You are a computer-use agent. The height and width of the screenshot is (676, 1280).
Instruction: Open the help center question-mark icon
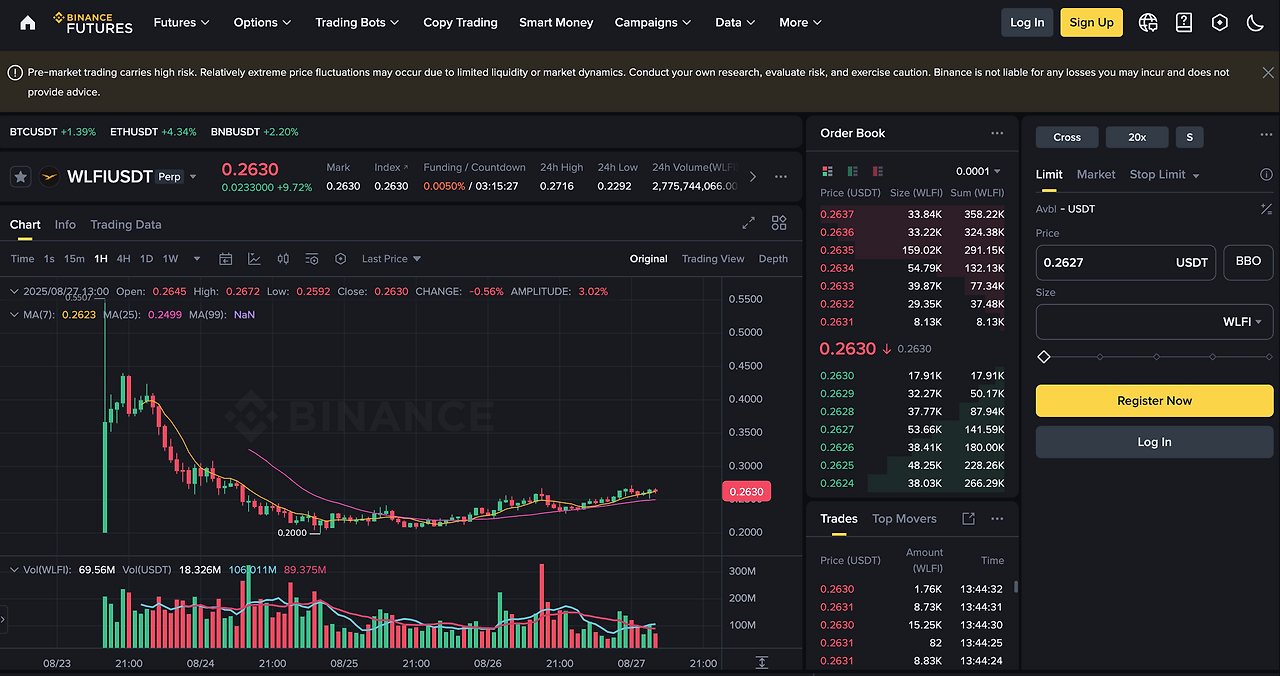(x=1184, y=22)
